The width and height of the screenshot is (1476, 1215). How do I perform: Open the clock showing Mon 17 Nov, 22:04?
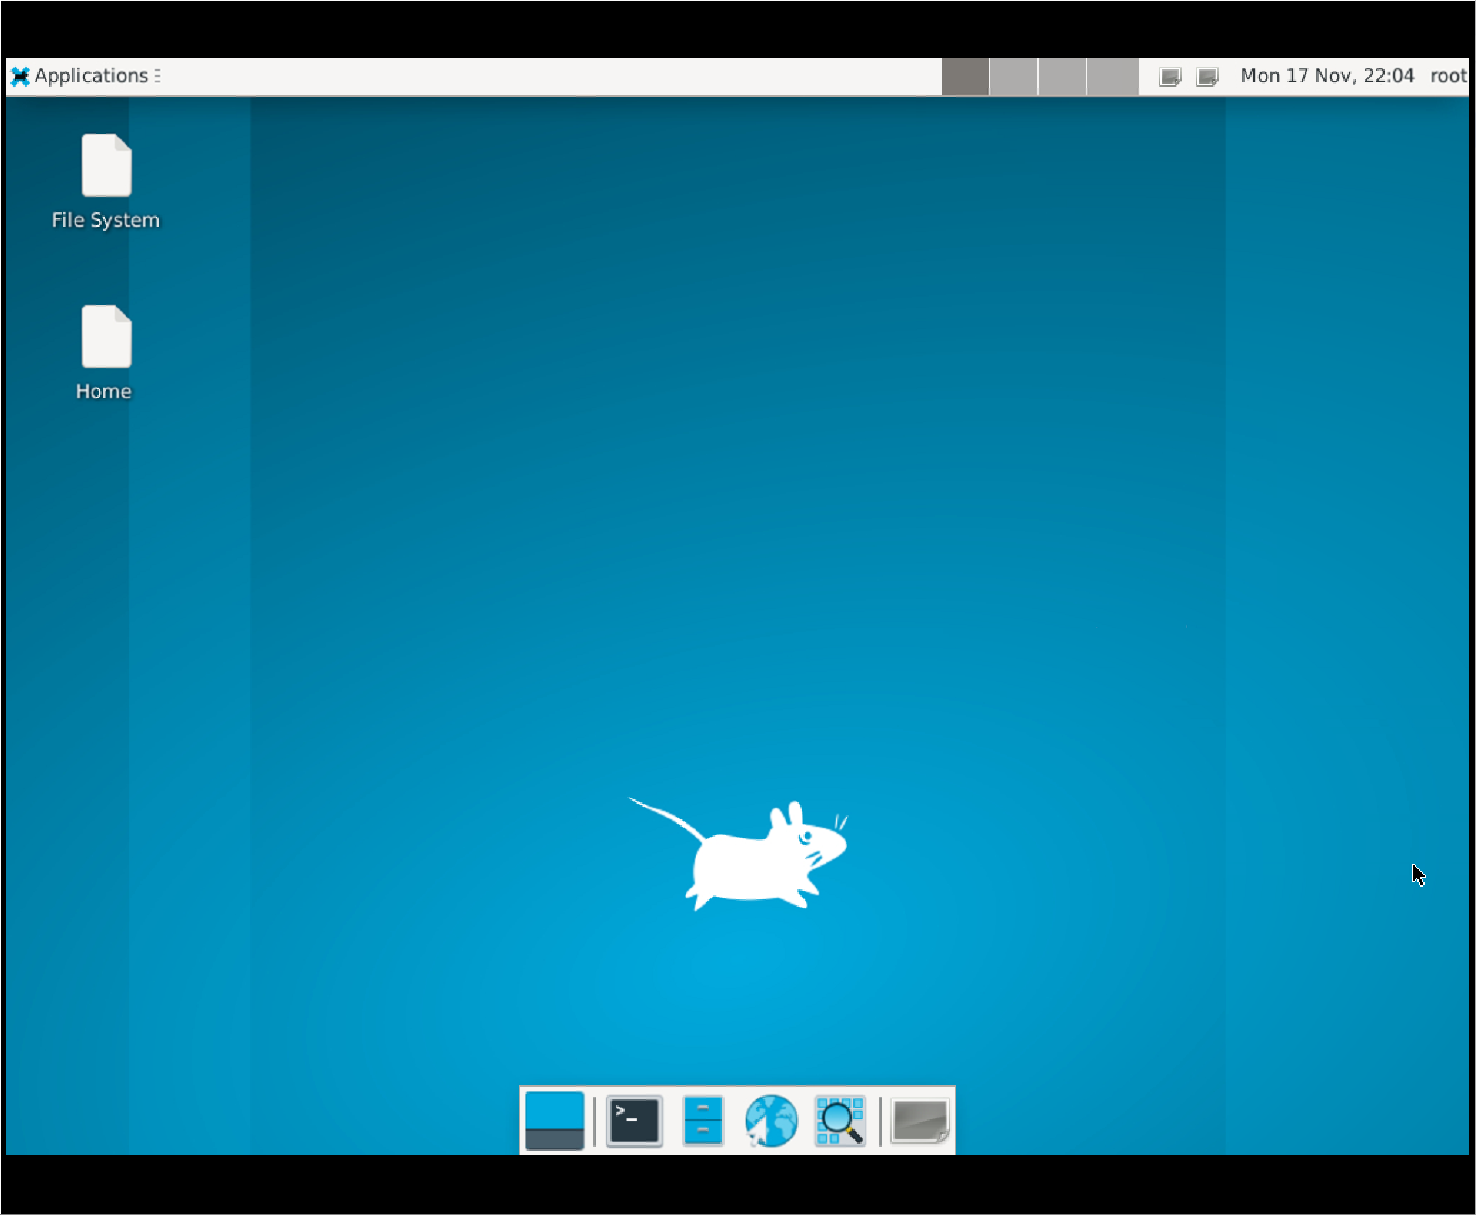pyautogui.click(x=1327, y=76)
